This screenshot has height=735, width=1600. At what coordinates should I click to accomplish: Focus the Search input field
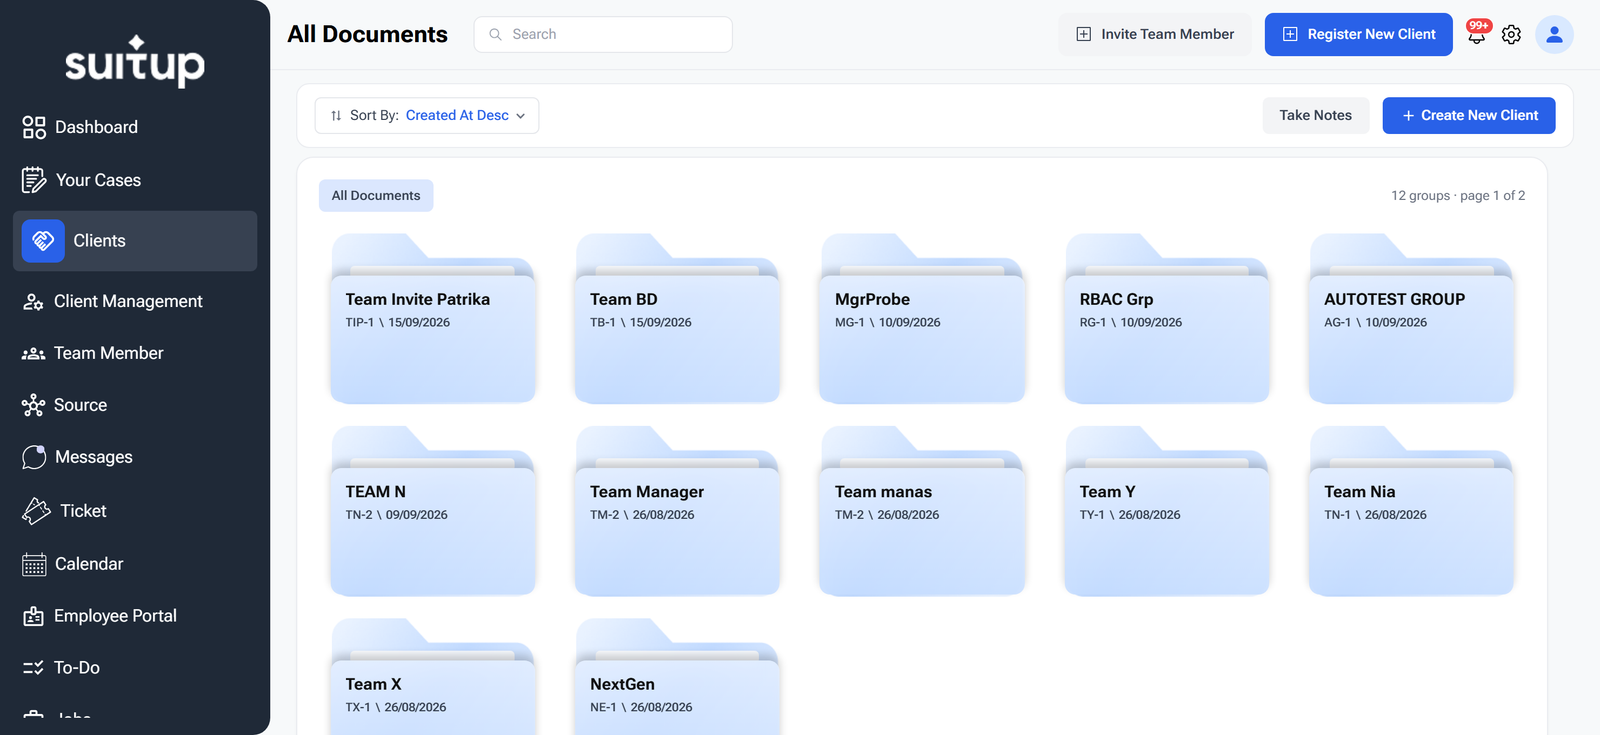pos(603,34)
